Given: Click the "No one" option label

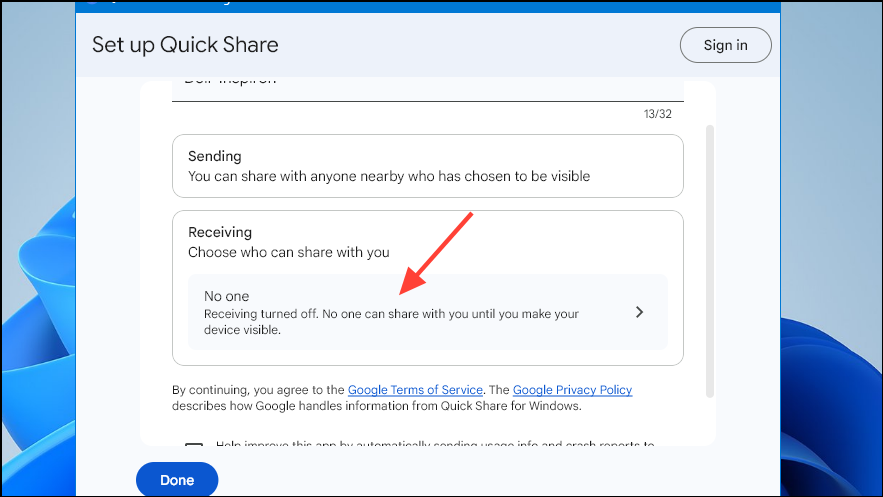Looking at the screenshot, I should (x=226, y=296).
